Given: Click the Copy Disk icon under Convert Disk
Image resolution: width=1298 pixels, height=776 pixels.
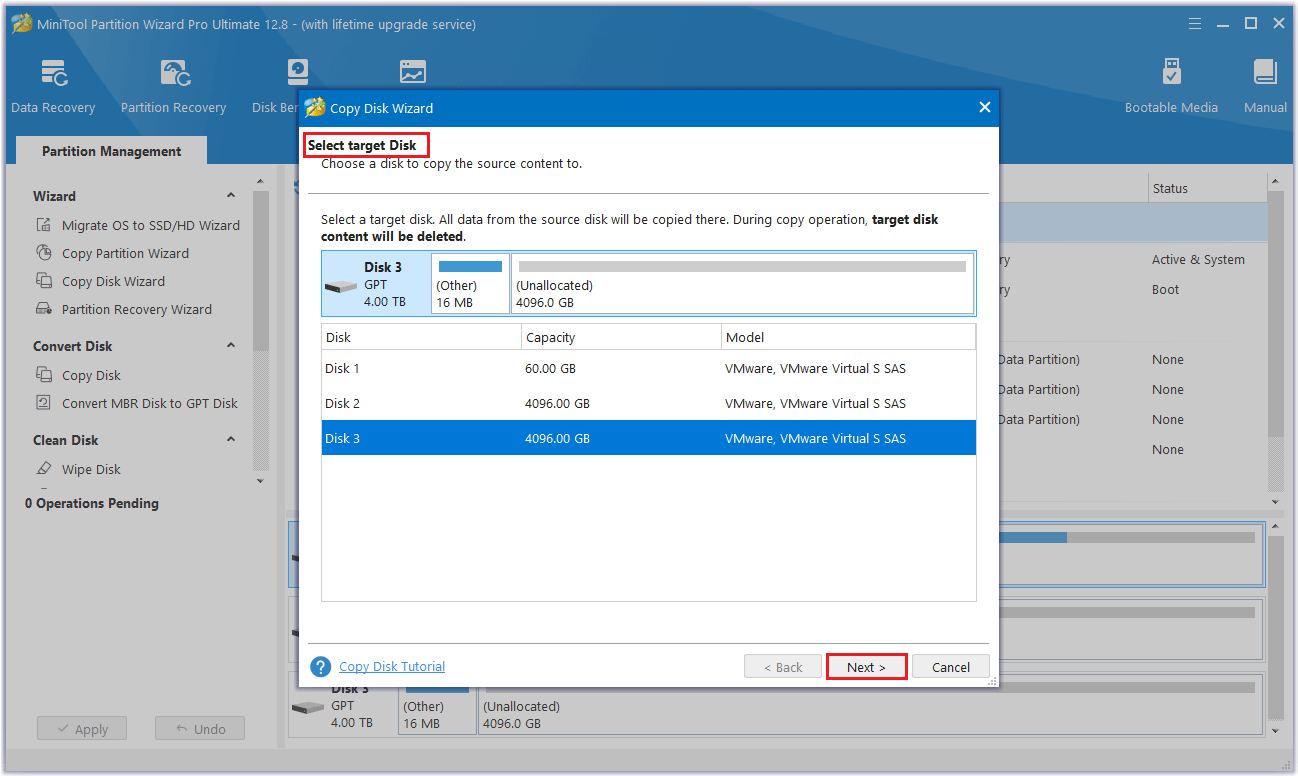Looking at the screenshot, I should click(x=44, y=375).
